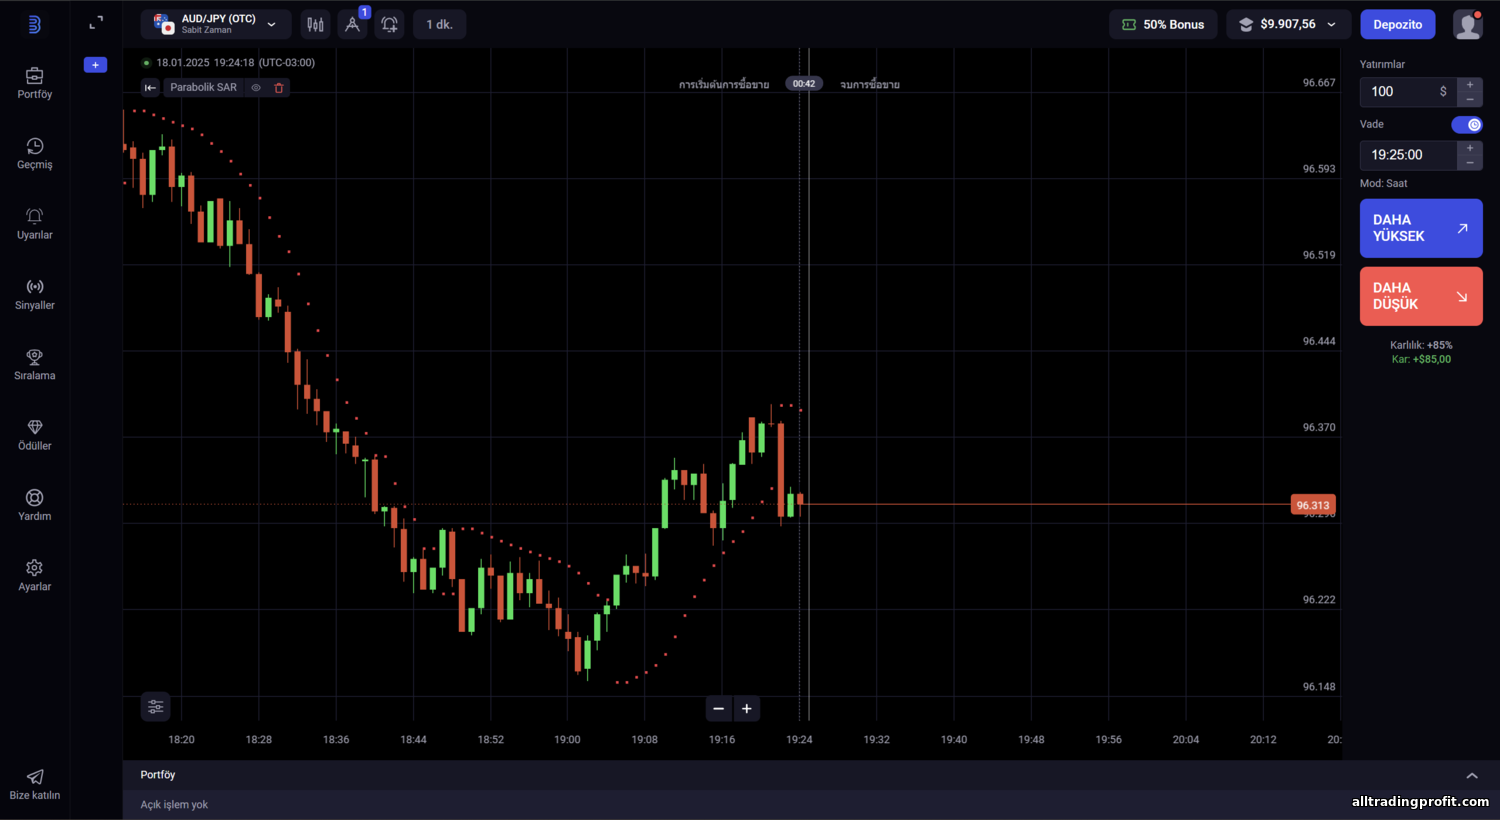Collapse the indicator list arrow
This screenshot has width=1500, height=820.
150,88
